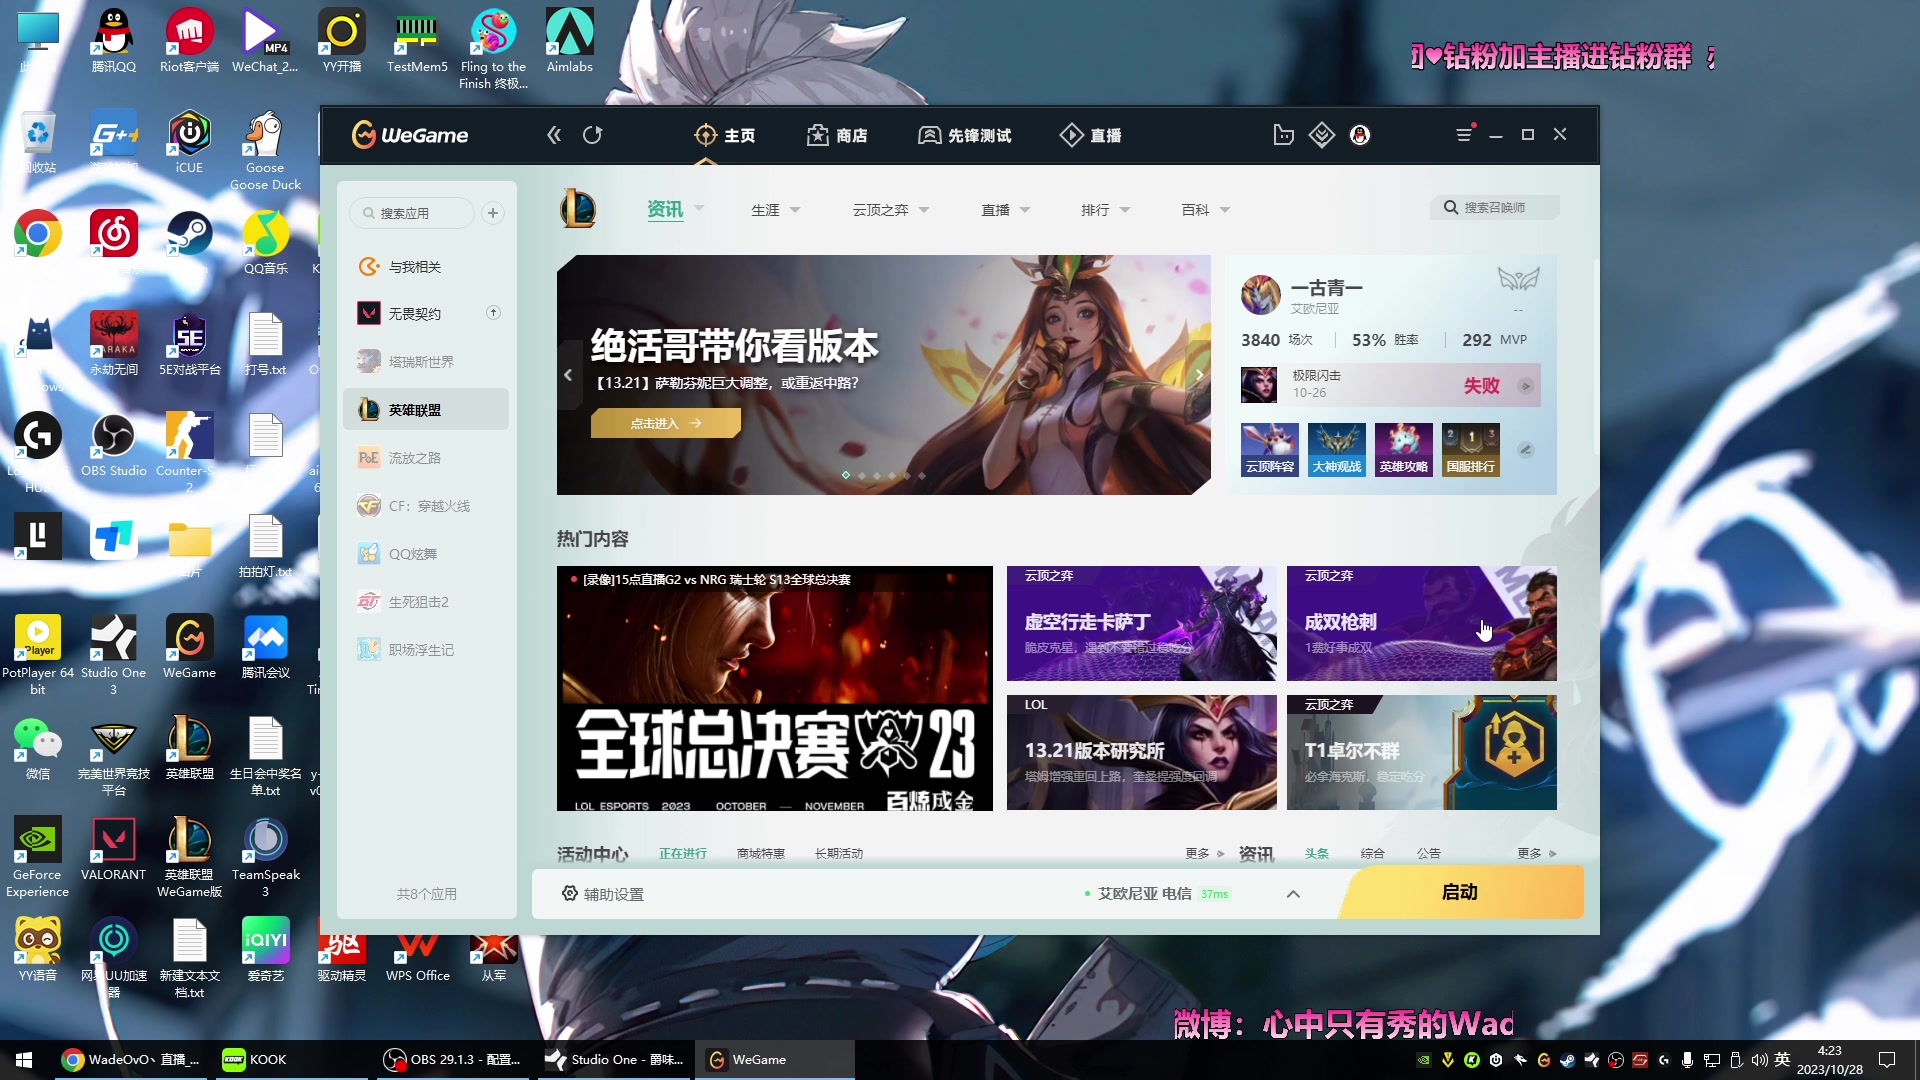Open the folder icon in WeGame's title bar
Image resolution: width=1920 pixels, height=1080 pixels.
pyautogui.click(x=1284, y=135)
